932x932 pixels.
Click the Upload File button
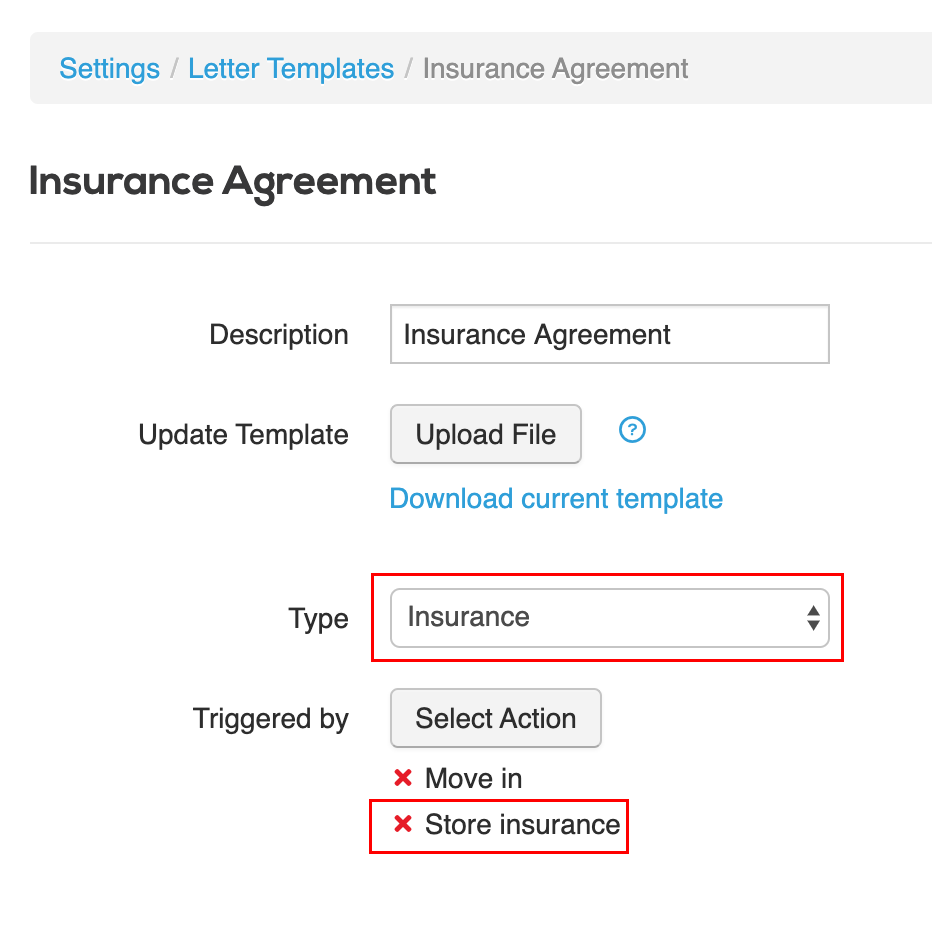coord(486,434)
